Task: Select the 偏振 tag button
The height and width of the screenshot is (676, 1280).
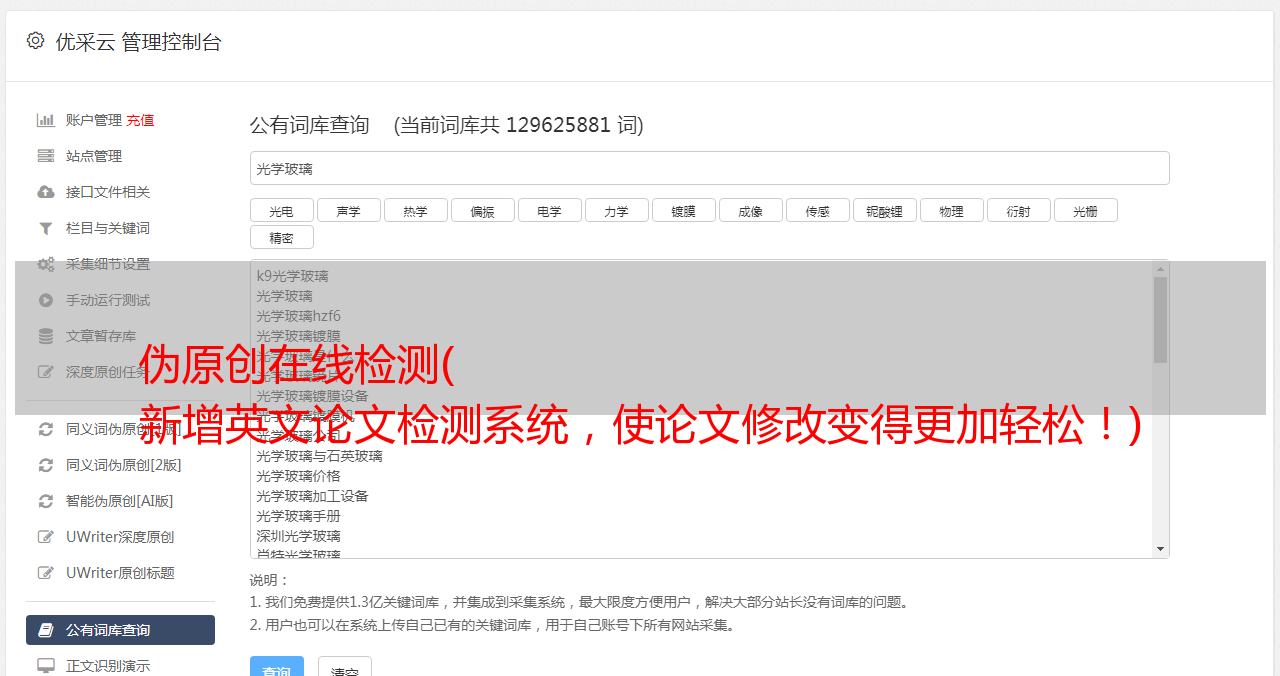Action: (482, 210)
